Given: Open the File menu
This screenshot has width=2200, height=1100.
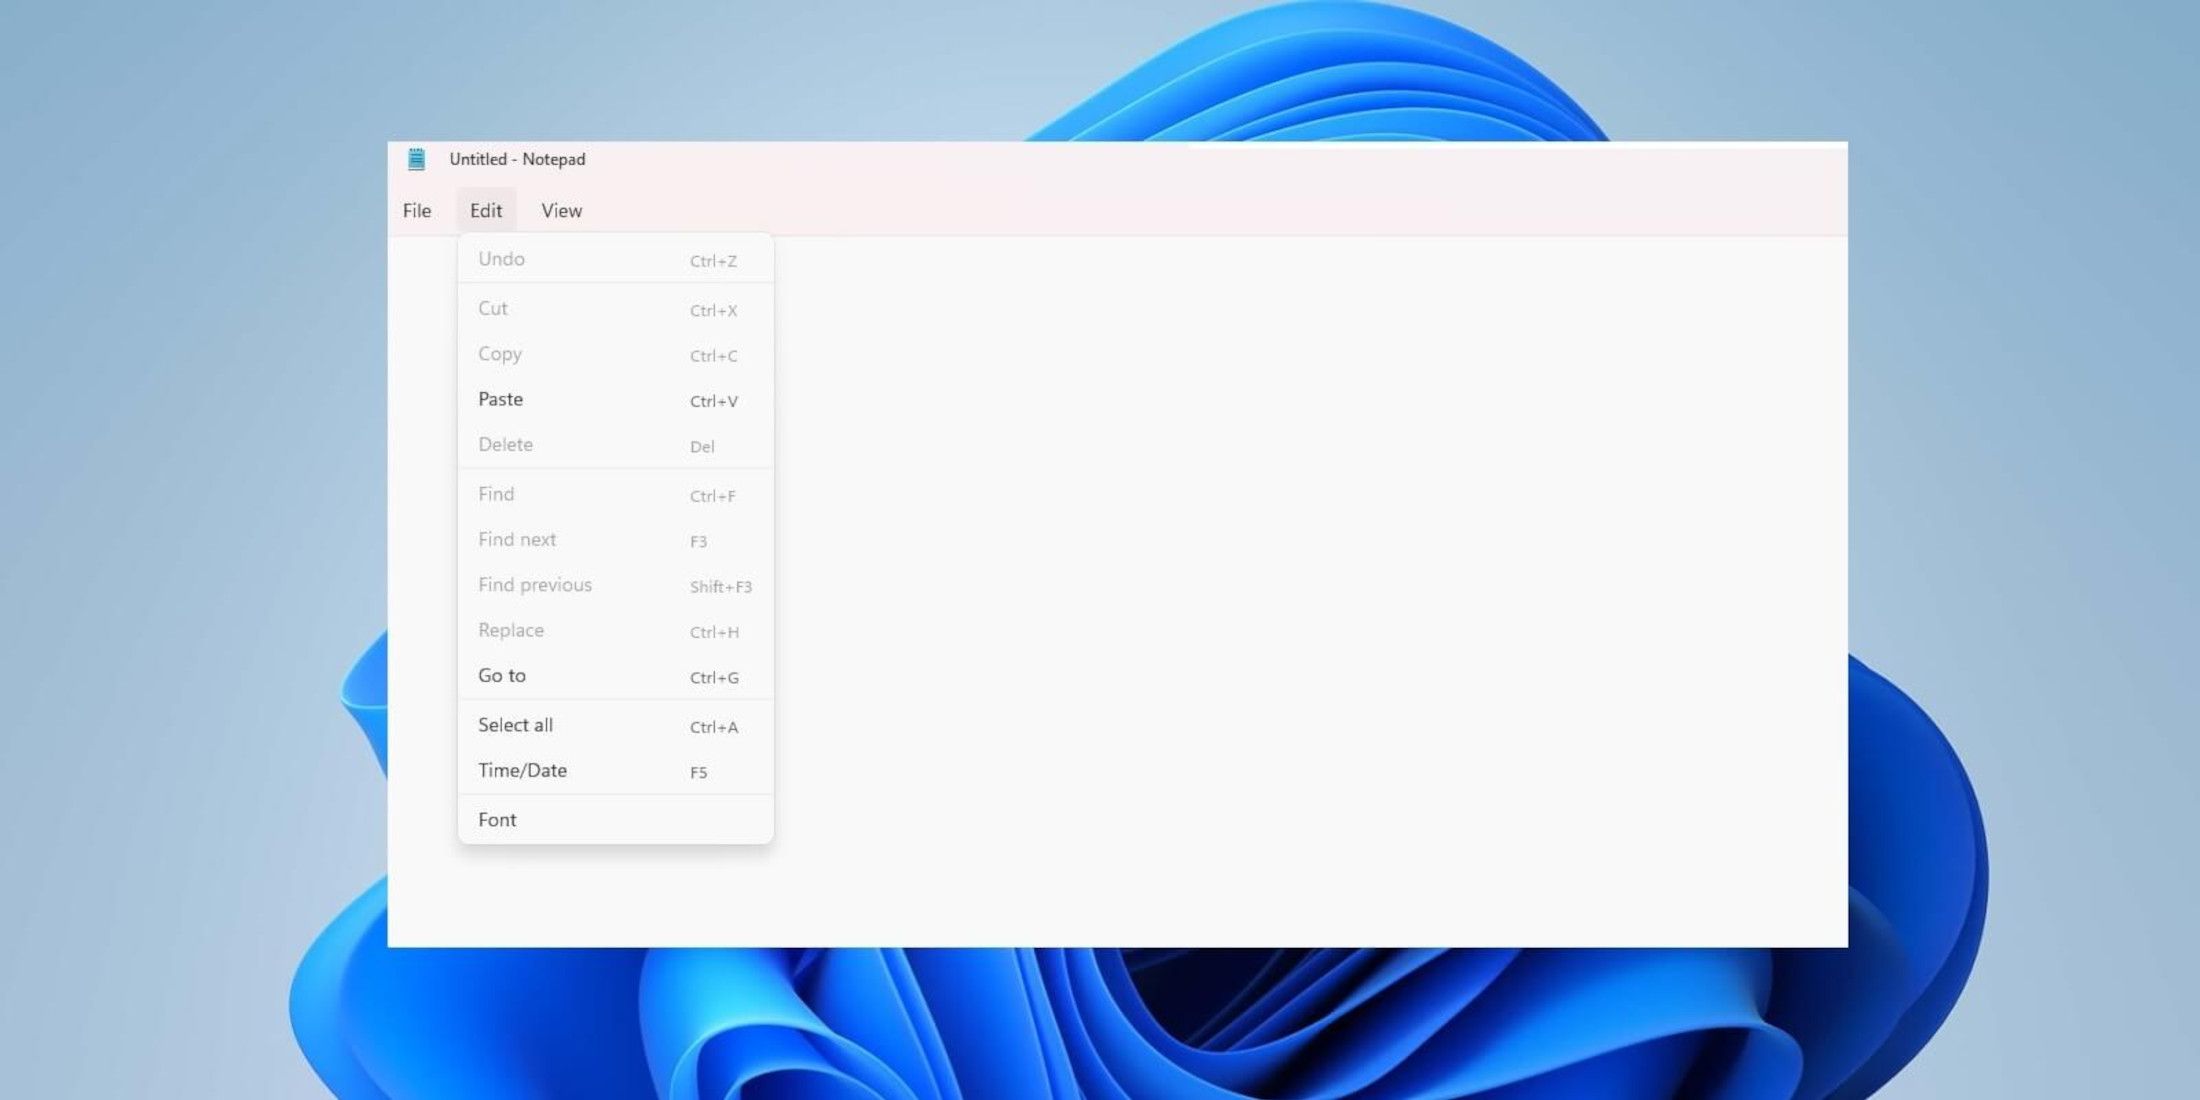Looking at the screenshot, I should pos(417,211).
